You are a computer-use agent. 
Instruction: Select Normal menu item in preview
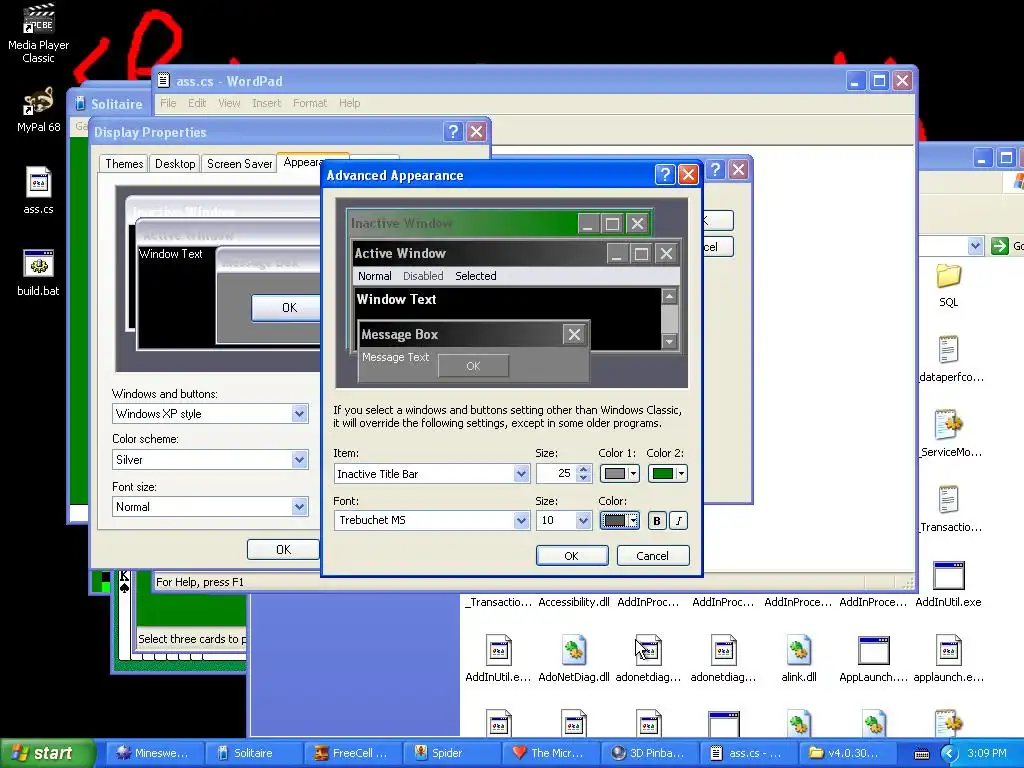click(374, 276)
